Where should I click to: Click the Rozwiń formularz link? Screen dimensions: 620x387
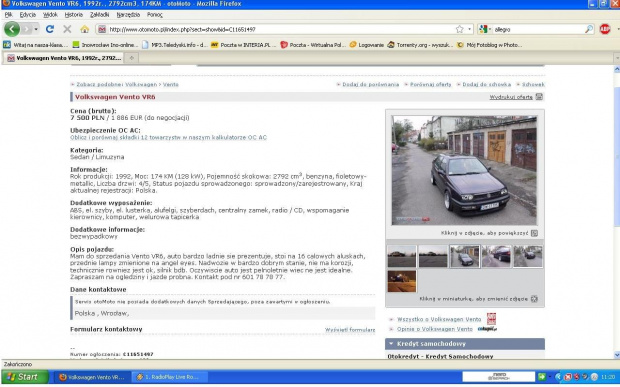click(350, 330)
